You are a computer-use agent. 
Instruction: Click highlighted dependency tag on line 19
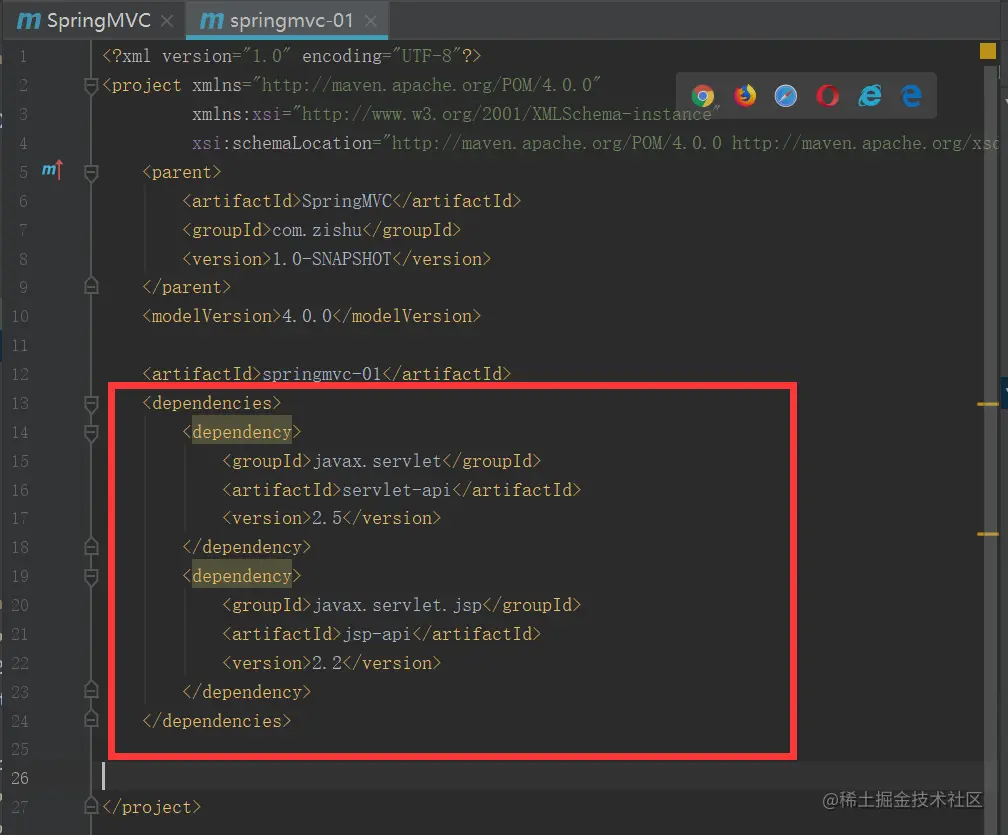(242, 576)
